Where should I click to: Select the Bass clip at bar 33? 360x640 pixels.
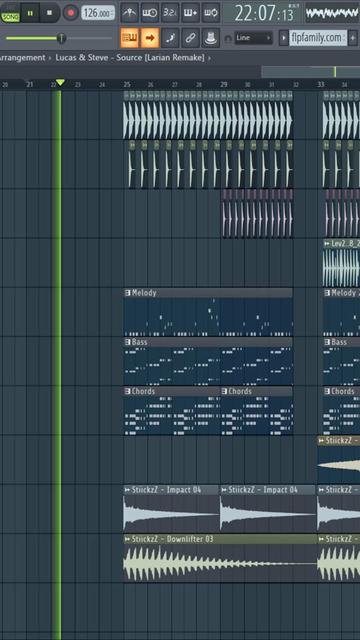click(x=342, y=361)
